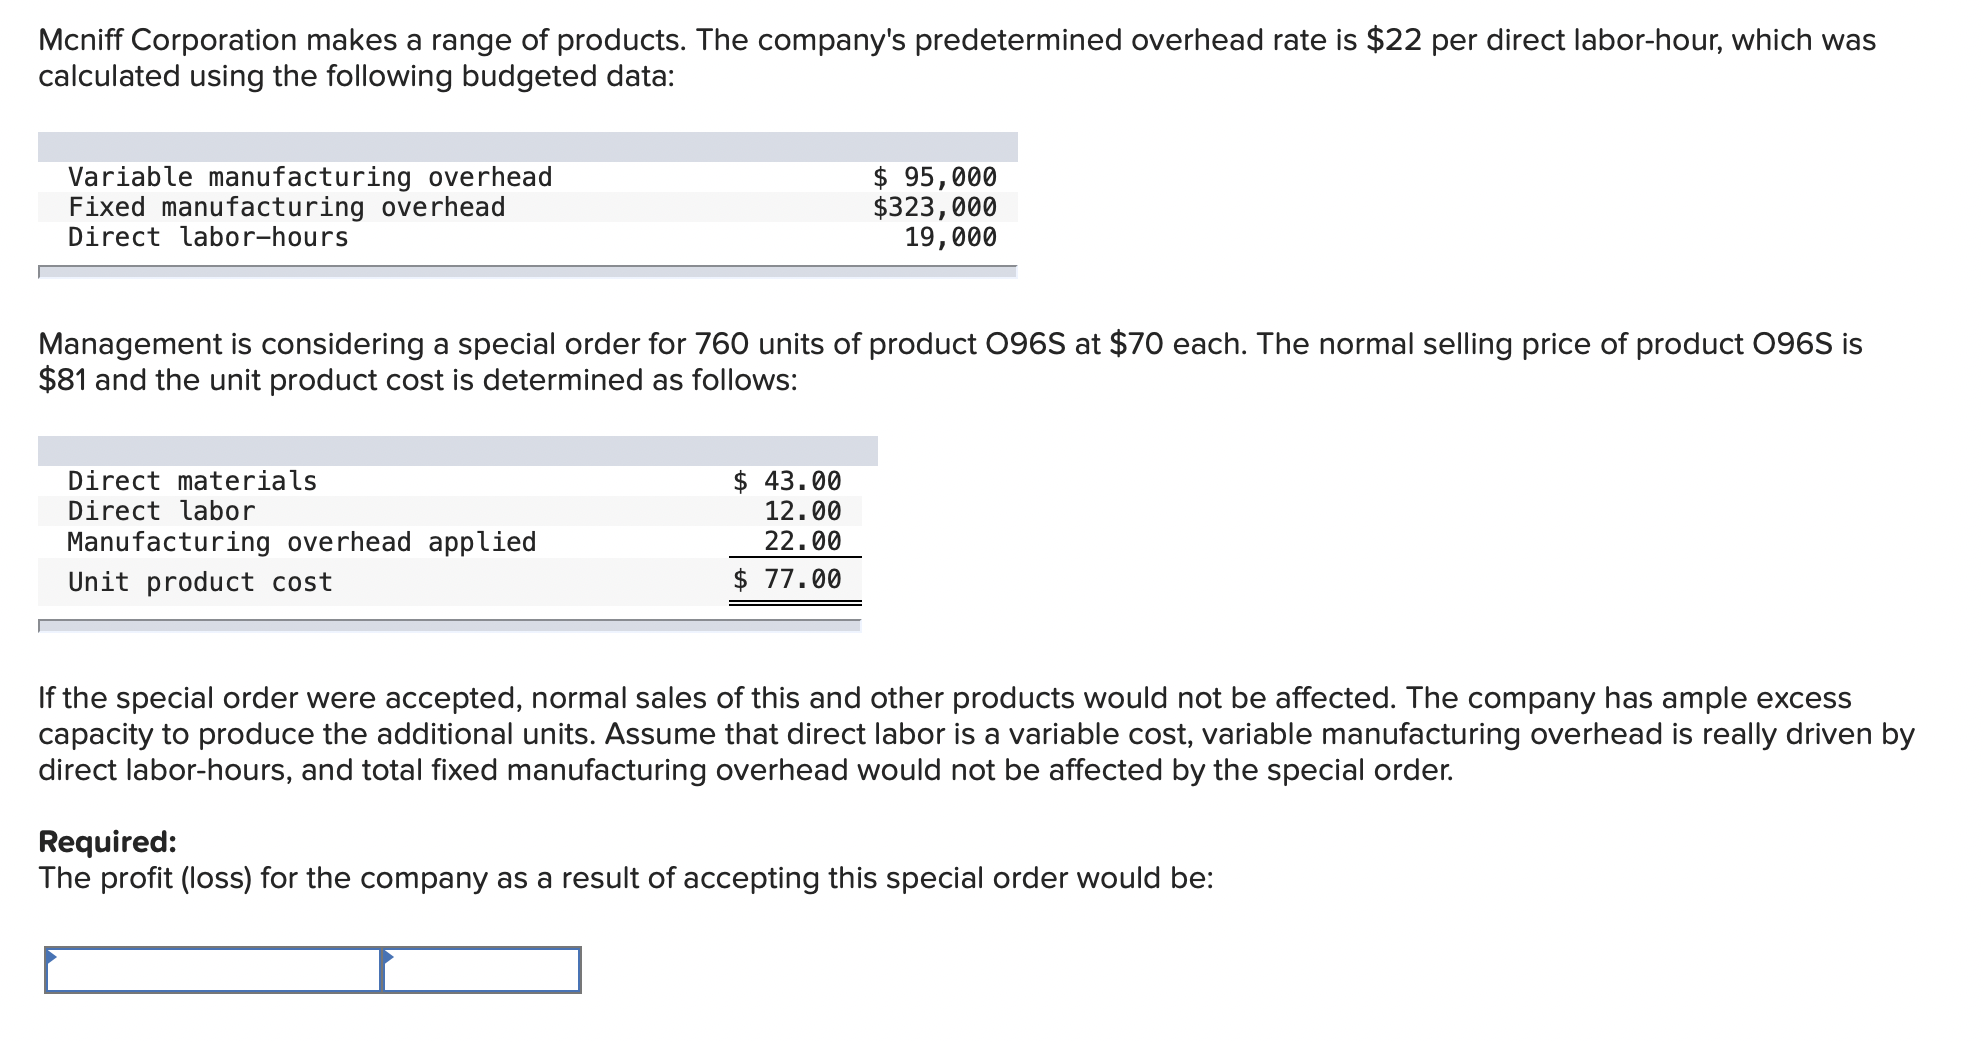Click the '$ 95,000' table value
Screen dimensions: 1984x1042
tap(934, 177)
